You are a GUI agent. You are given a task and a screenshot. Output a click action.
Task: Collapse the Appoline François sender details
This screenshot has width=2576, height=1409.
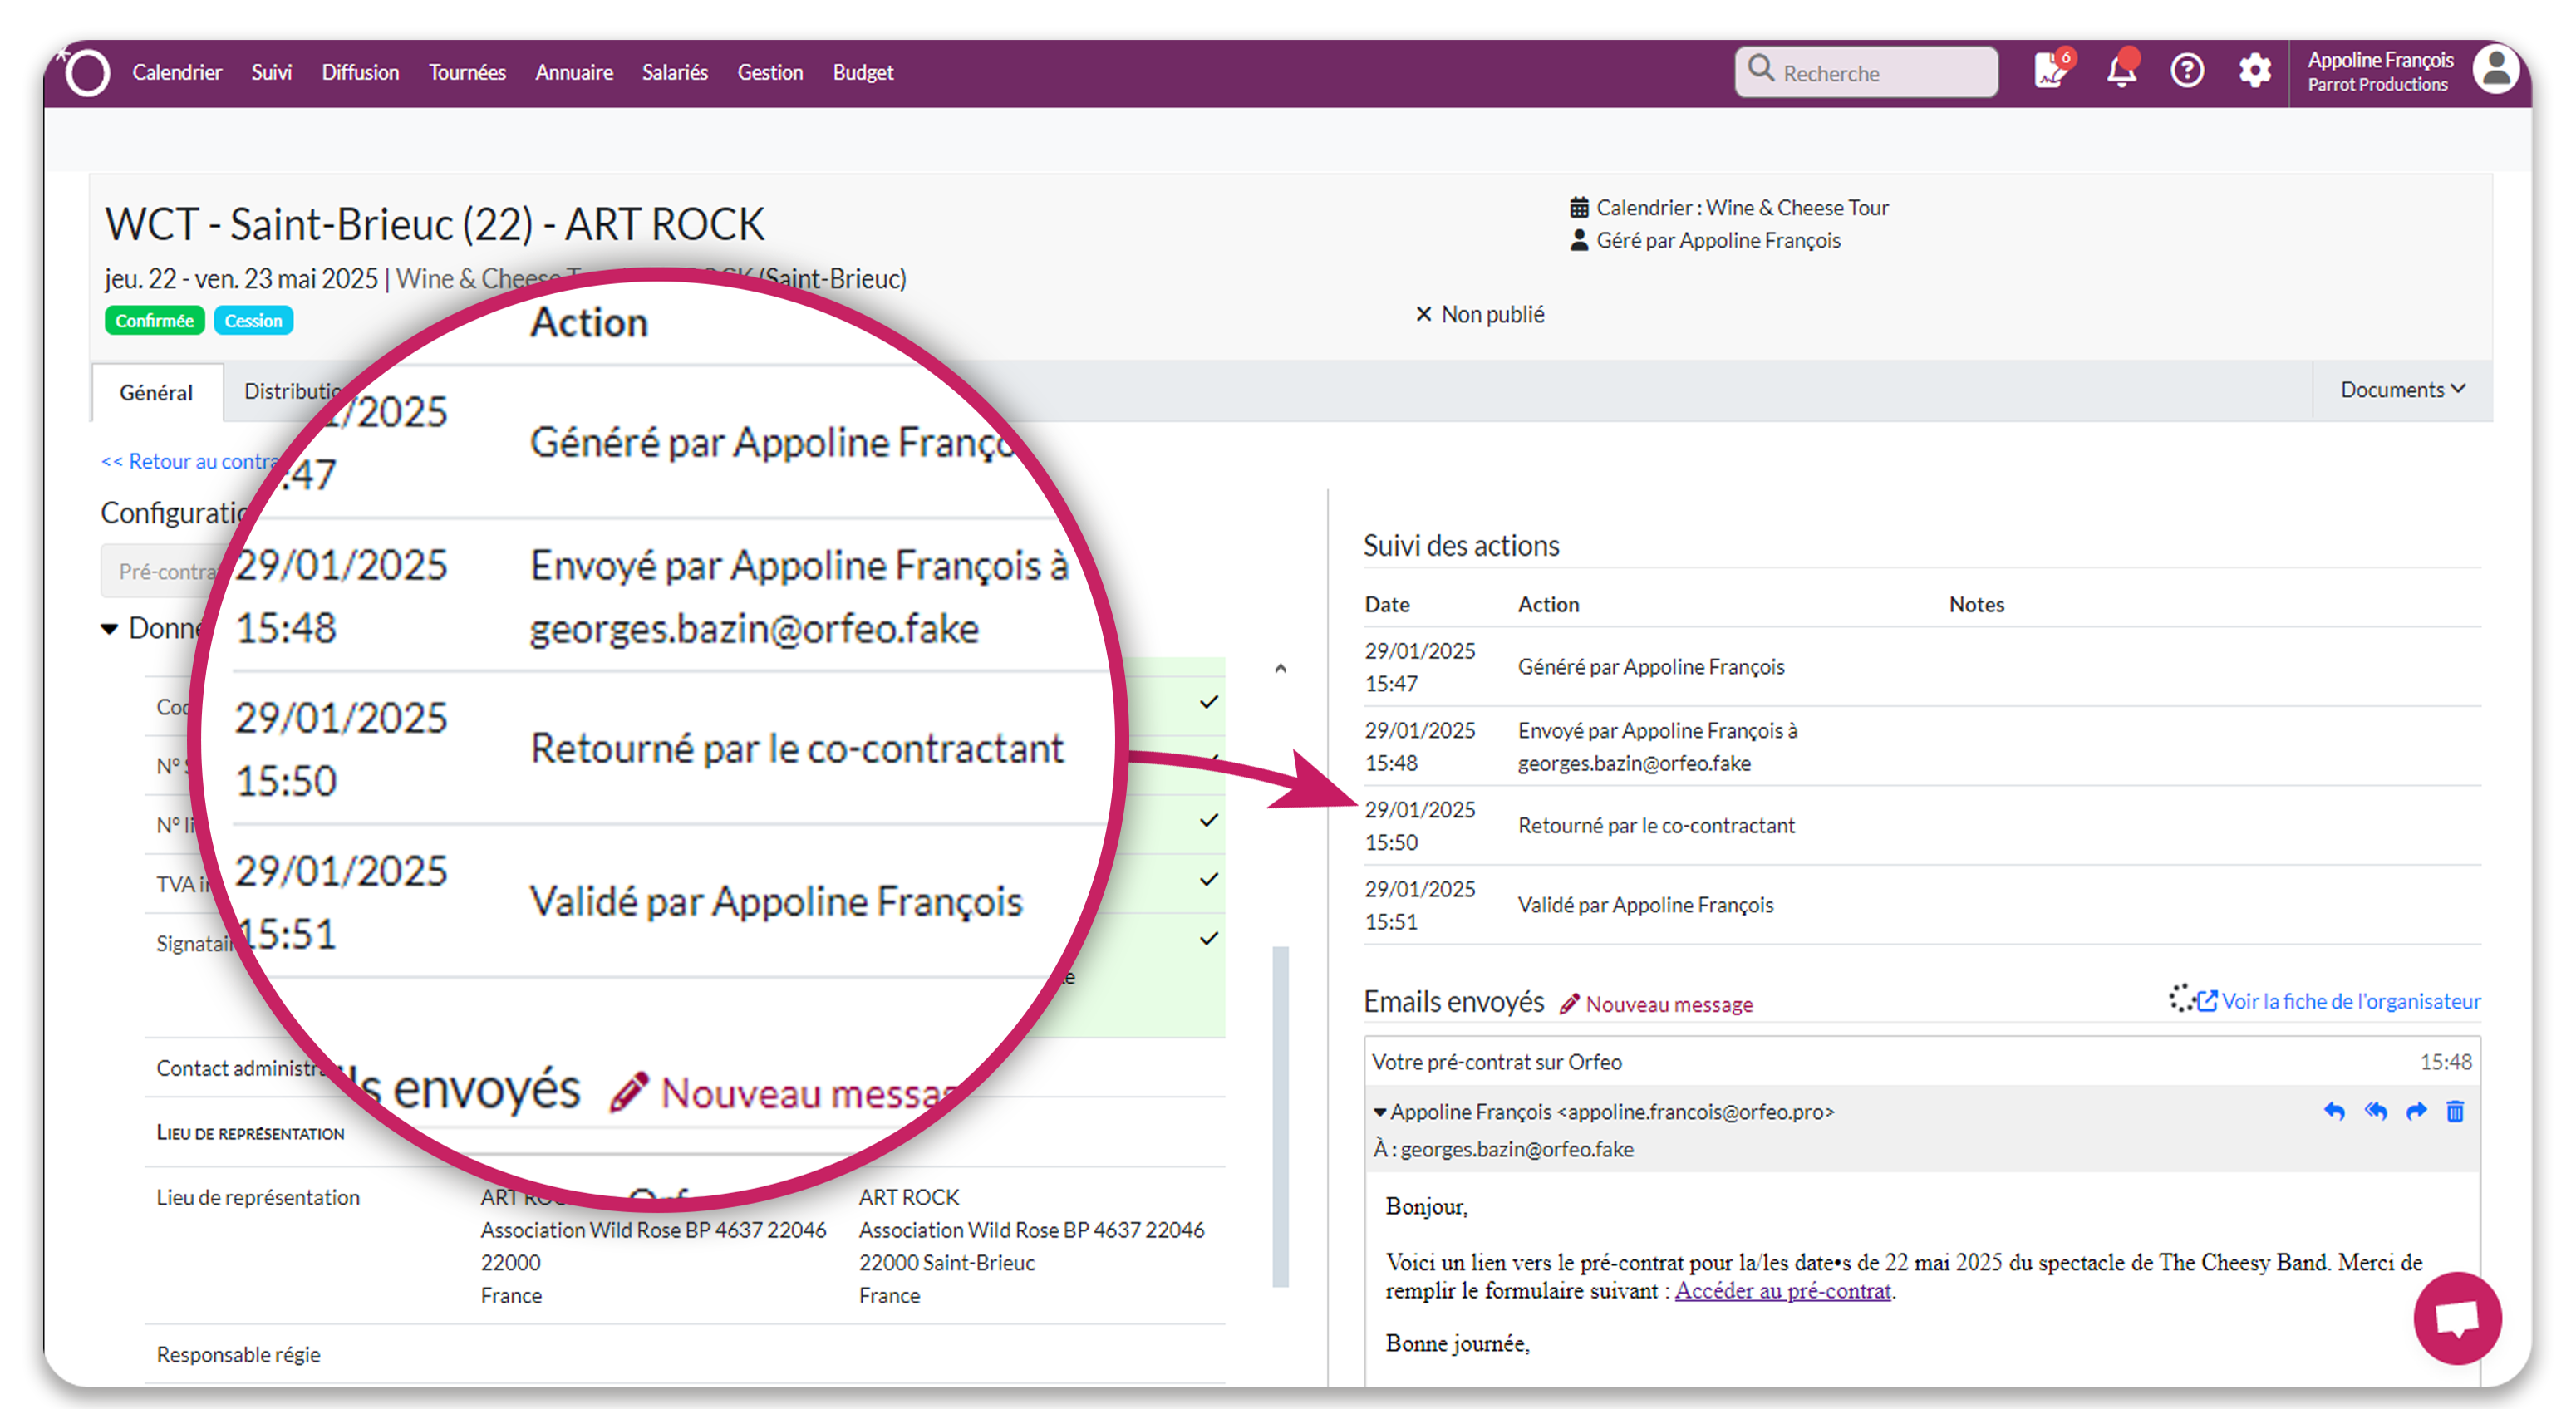point(1380,1112)
